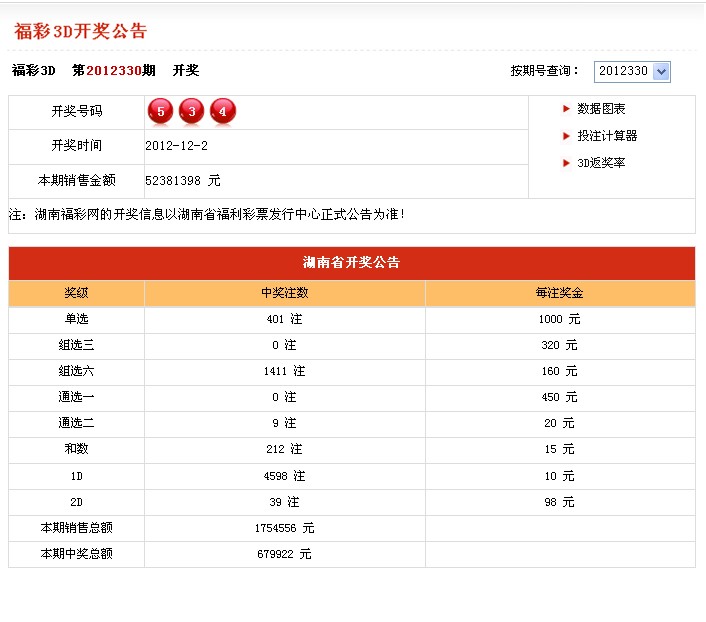
Task: Select the 98 元 prize cell
Action: tap(559, 502)
